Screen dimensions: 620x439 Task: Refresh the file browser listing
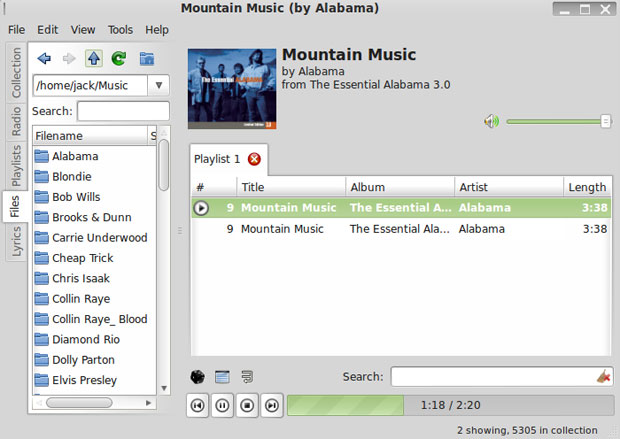119,59
